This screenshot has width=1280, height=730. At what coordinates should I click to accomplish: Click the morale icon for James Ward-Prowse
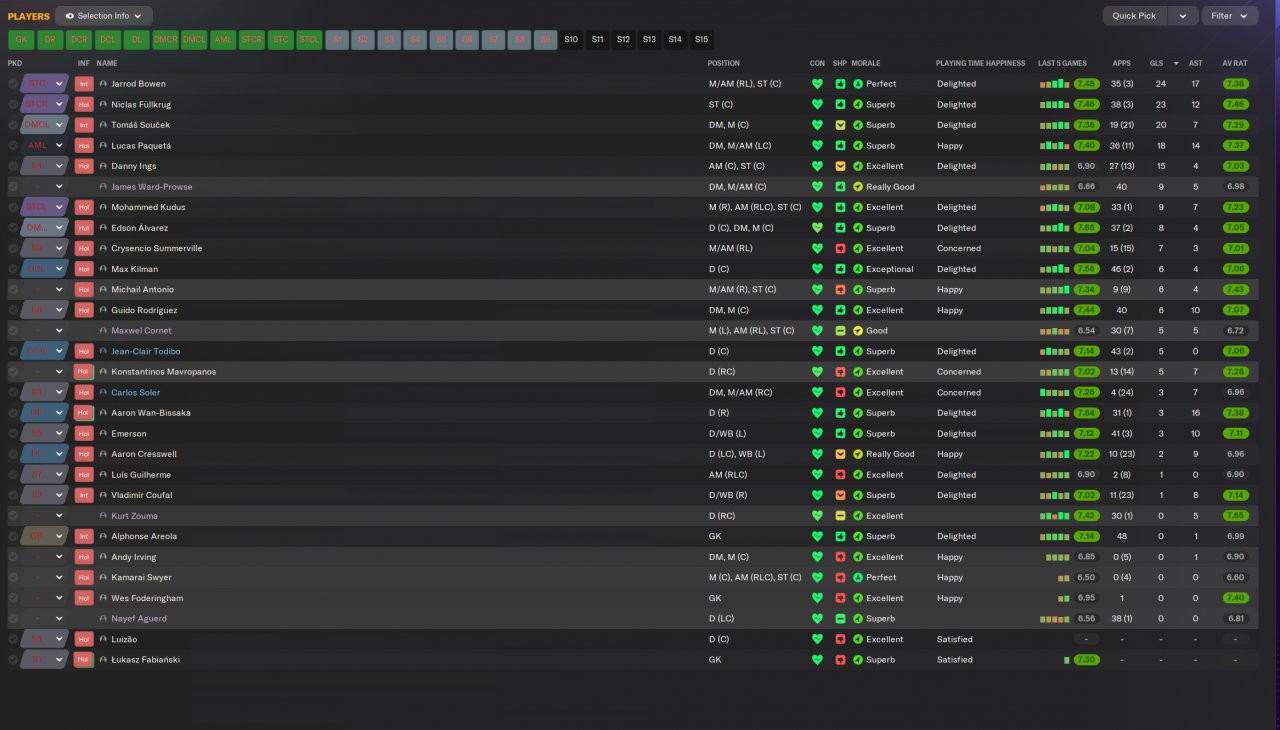[857, 187]
